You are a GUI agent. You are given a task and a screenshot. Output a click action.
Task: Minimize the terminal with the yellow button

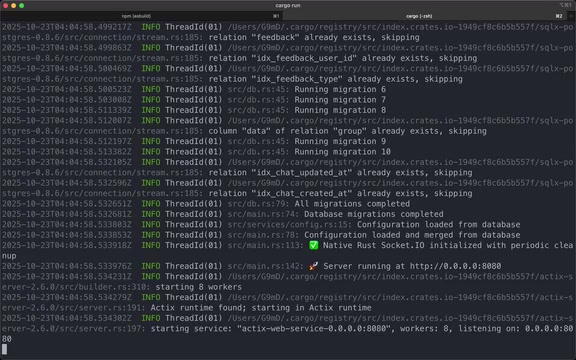click(x=14, y=6)
